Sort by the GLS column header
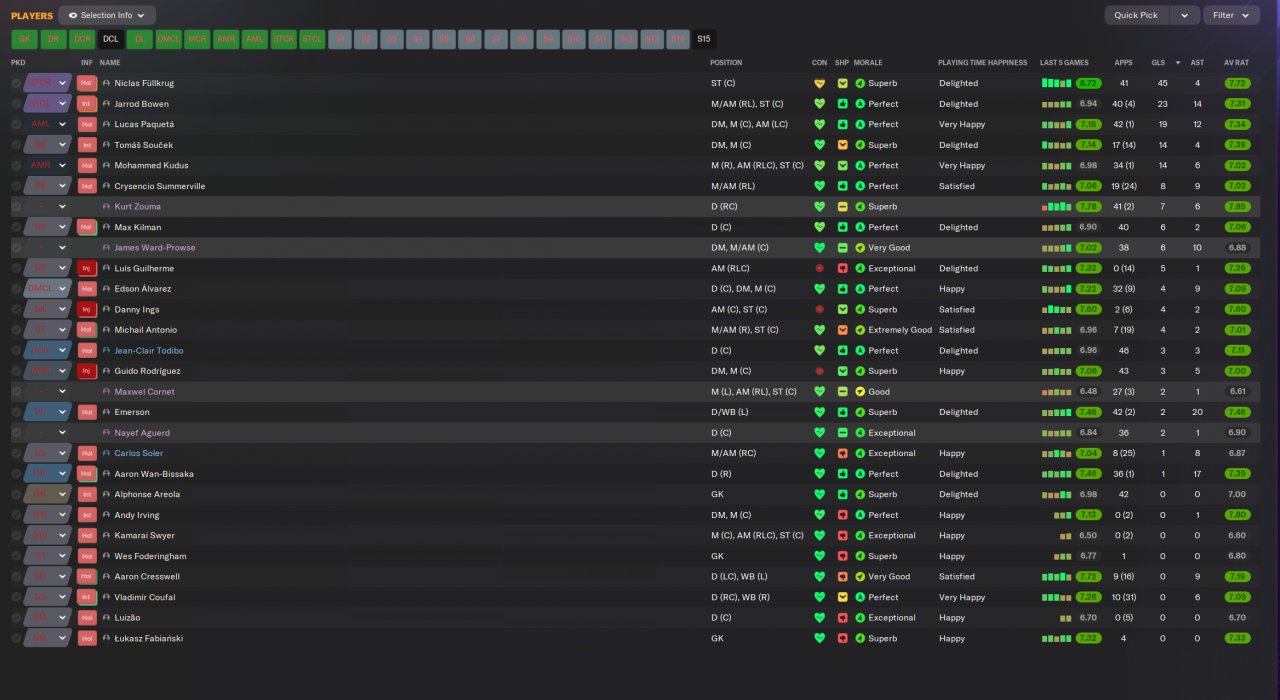The height and width of the screenshot is (700, 1280). tap(1158, 62)
